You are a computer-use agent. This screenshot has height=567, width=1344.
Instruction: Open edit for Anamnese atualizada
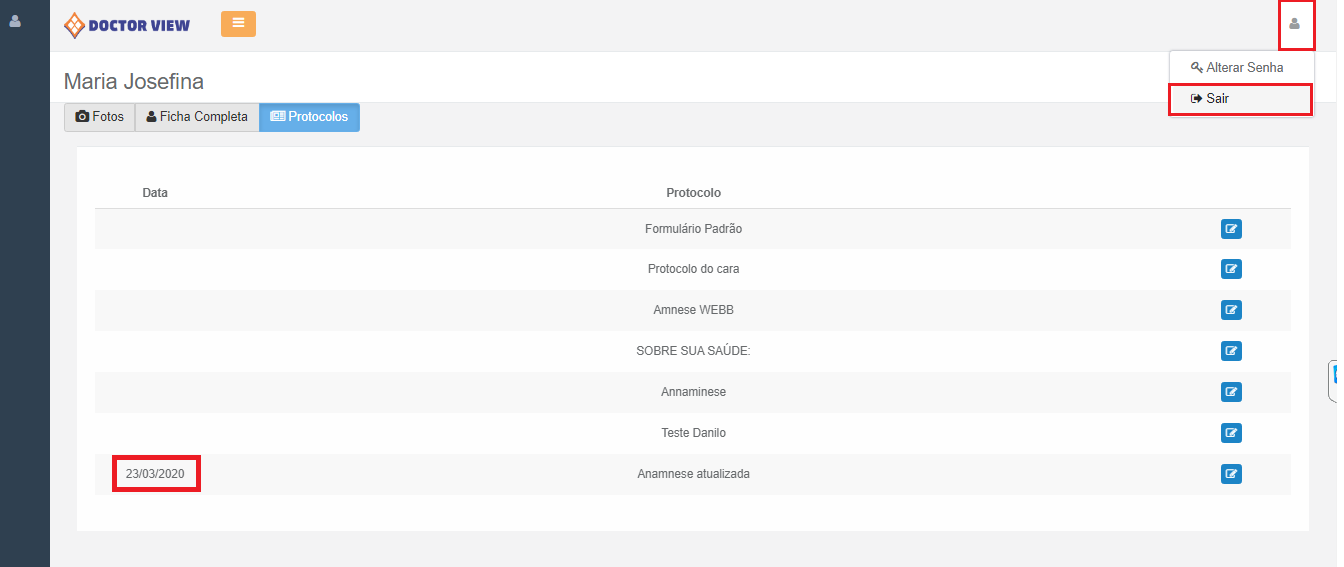point(1231,474)
